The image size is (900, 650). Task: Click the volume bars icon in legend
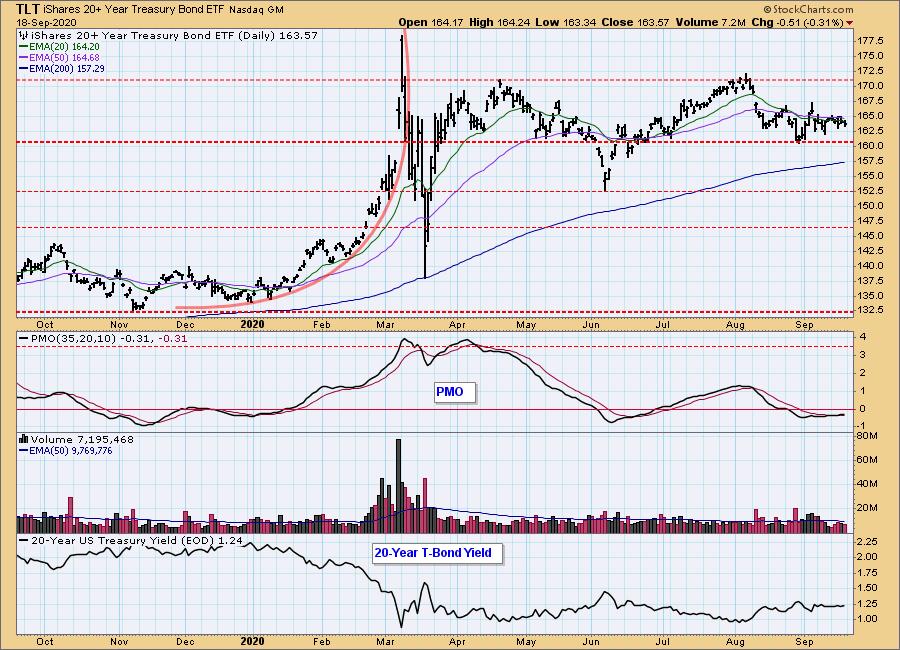(24, 439)
